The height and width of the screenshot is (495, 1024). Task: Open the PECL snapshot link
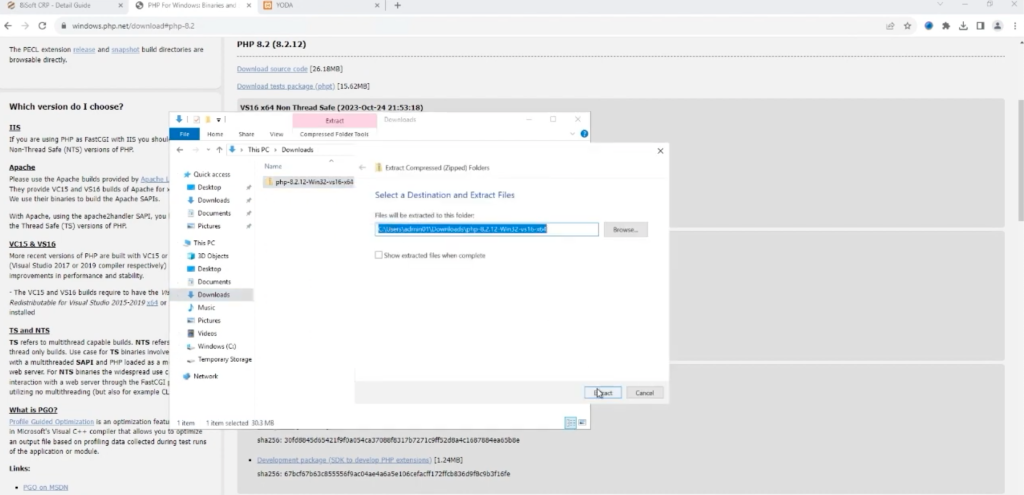[x=125, y=50]
